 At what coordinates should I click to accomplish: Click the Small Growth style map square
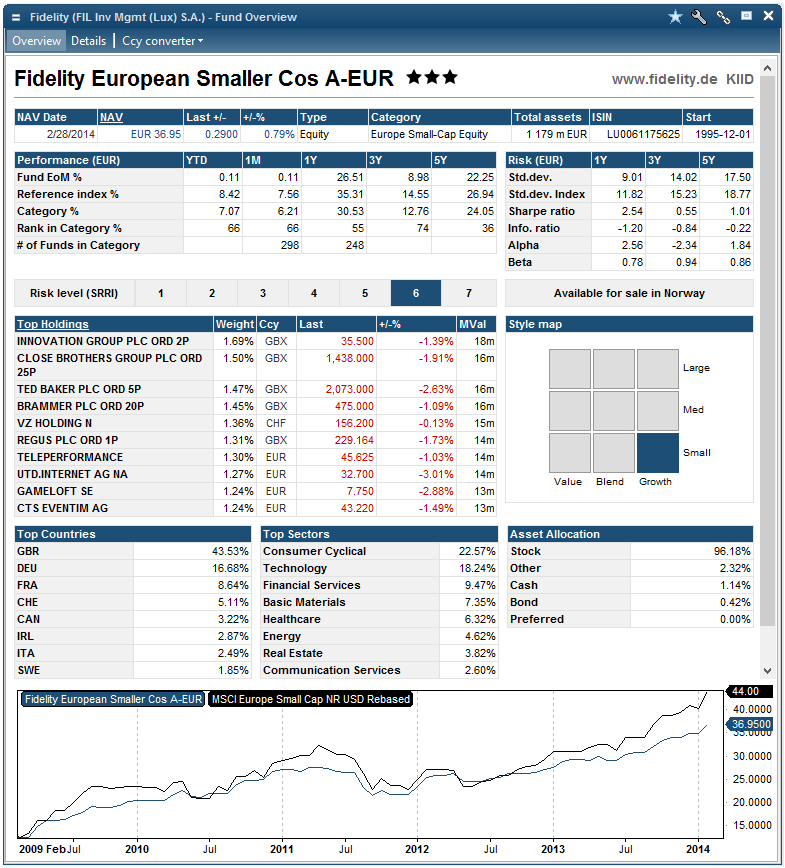coord(658,453)
